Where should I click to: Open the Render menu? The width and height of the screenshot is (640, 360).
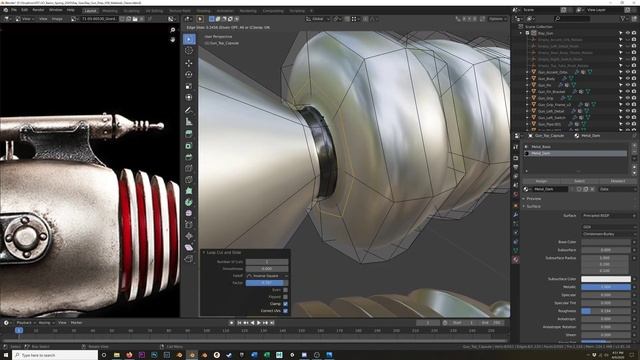pyautogui.click(x=38, y=10)
